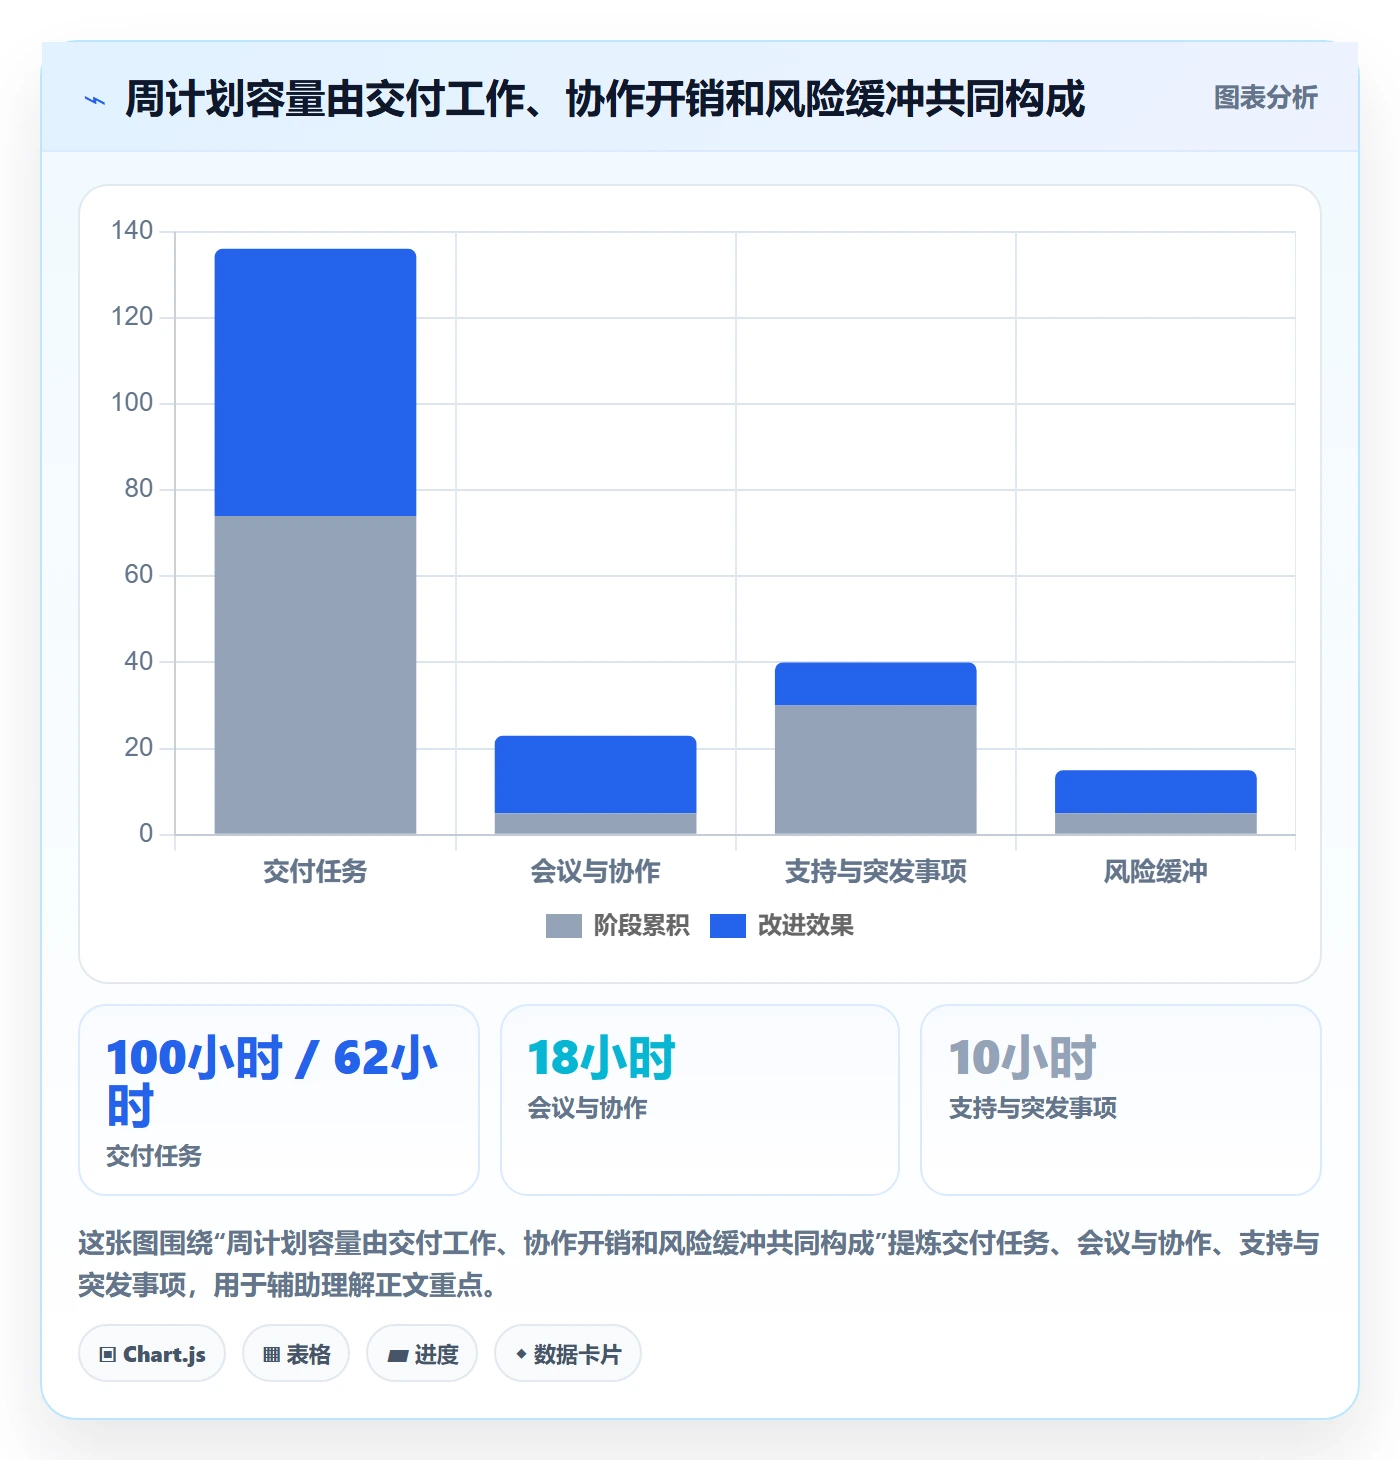Toggle the 阶段累积 legend entry
Image resolution: width=1400 pixels, height=1460 pixels.
point(617,926)
